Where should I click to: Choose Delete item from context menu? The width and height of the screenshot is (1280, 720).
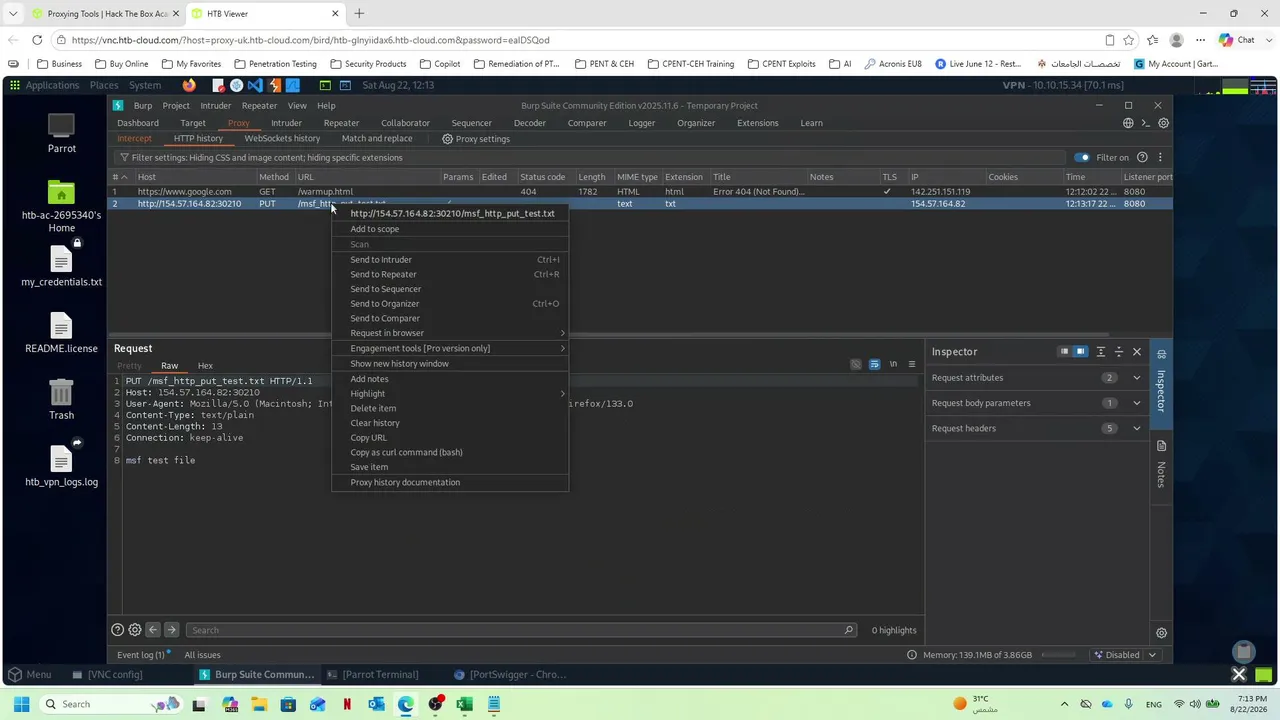[x=450, y=408]
